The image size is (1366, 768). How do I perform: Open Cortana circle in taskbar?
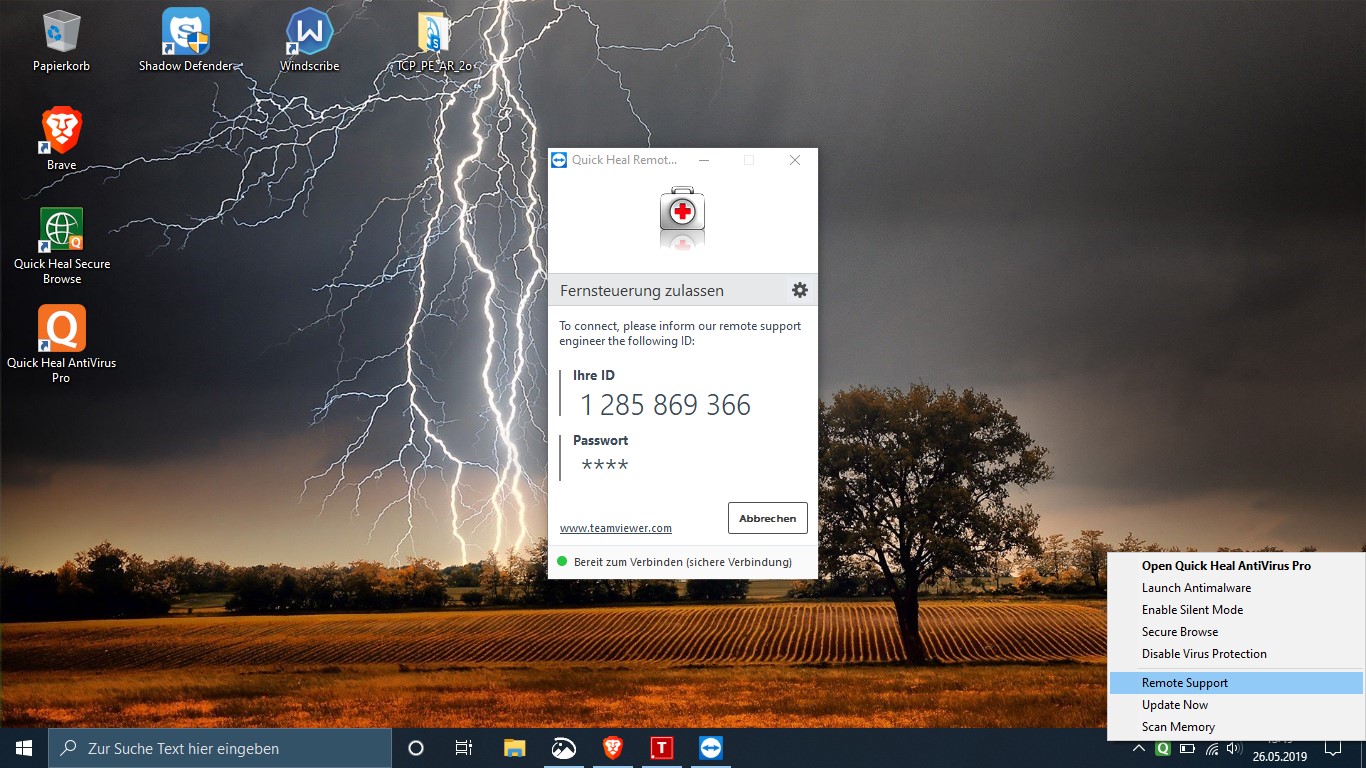point(416,748)
